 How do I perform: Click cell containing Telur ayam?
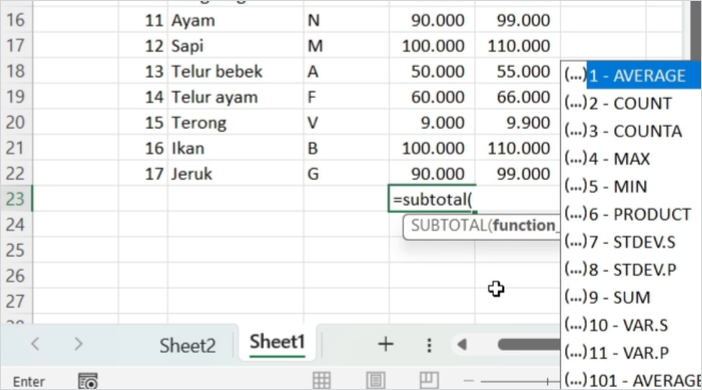235,97
